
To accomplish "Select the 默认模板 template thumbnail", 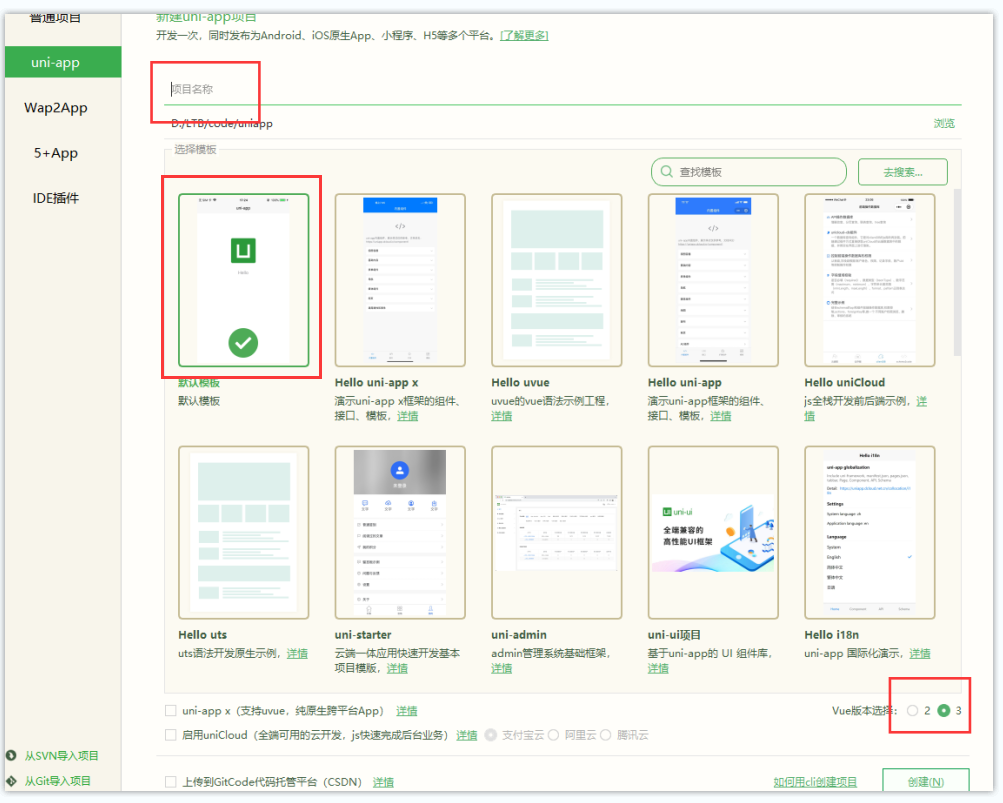I will (x=243, y=280).
